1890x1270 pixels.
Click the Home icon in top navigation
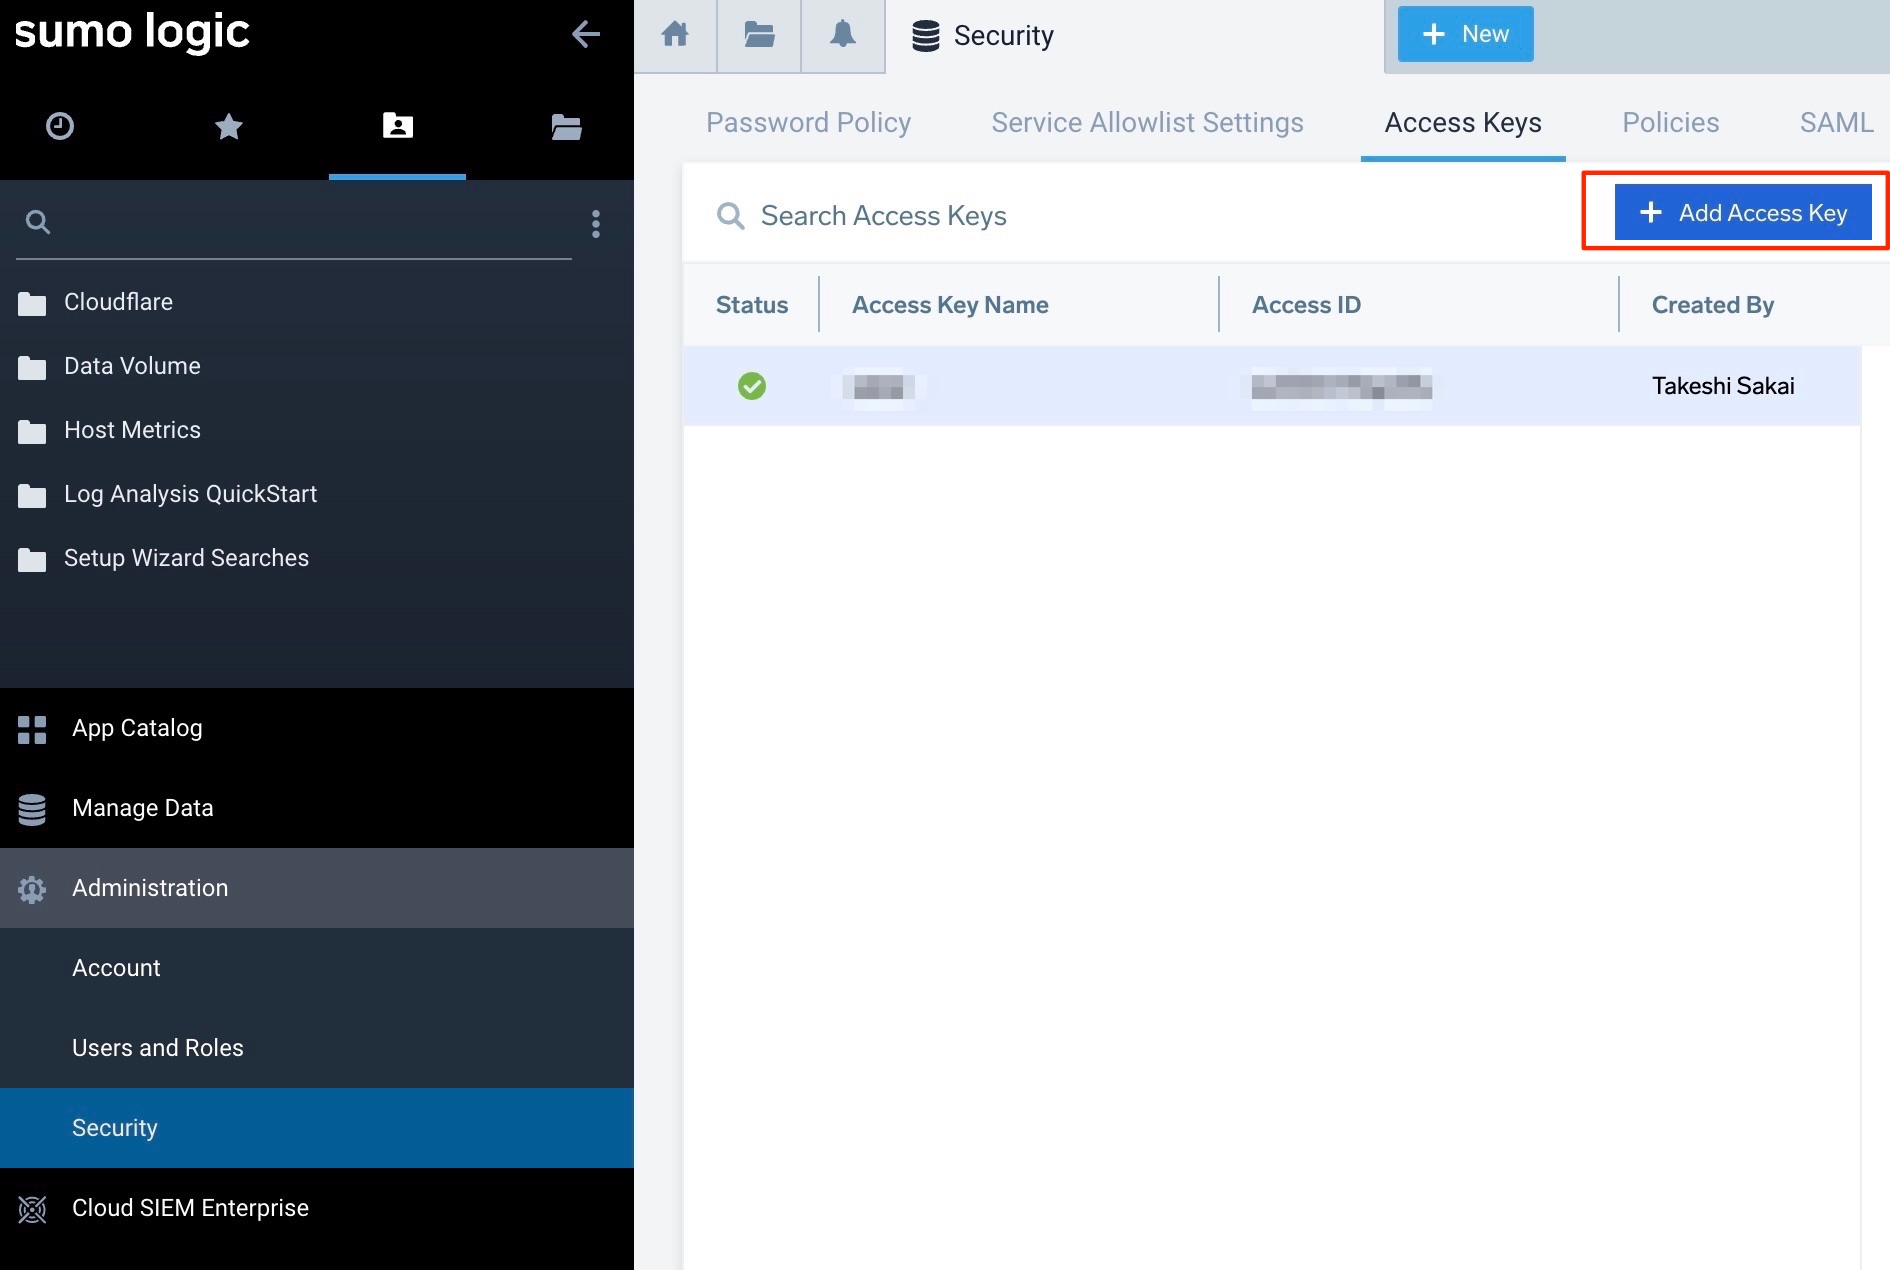pos(675,34)
